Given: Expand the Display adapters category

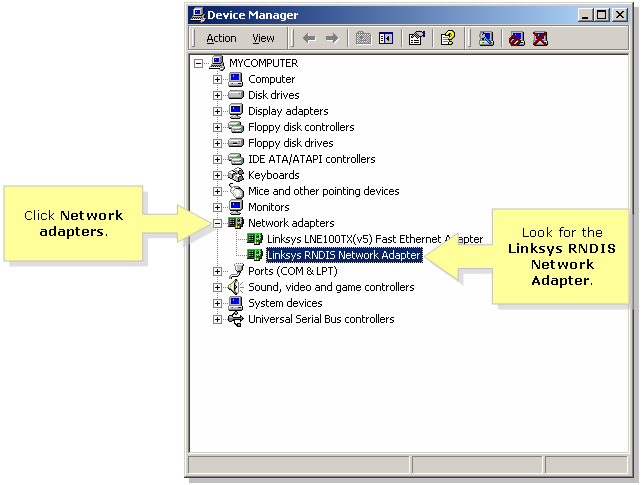Looking at the screenshot, I should point(217,111).
